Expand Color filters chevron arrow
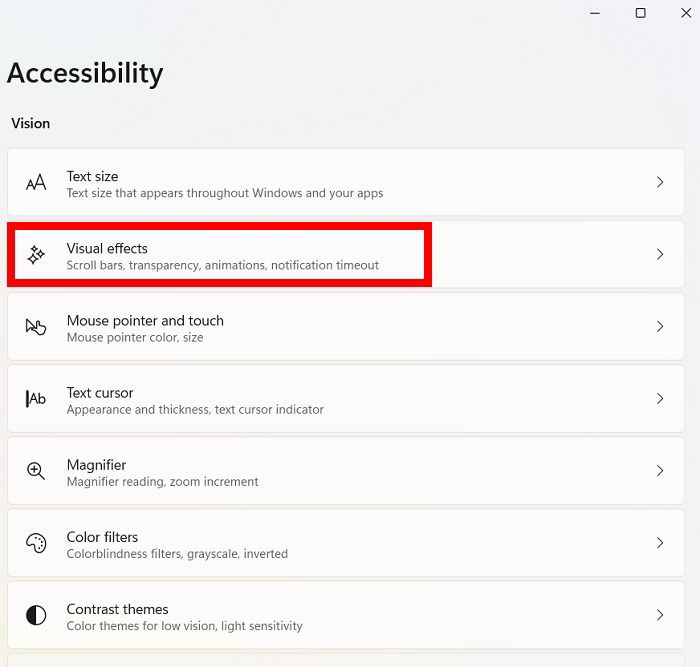The height and width of the screenshot is (667, 700). [x=660, y=543]
